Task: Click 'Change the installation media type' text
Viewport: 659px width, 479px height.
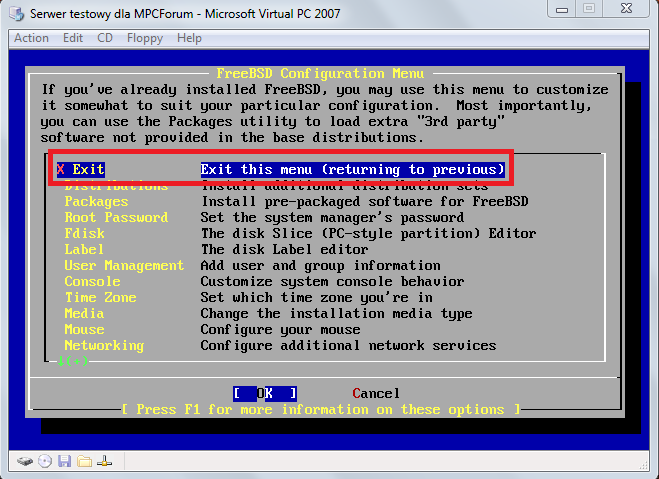Action: point(336,313)
